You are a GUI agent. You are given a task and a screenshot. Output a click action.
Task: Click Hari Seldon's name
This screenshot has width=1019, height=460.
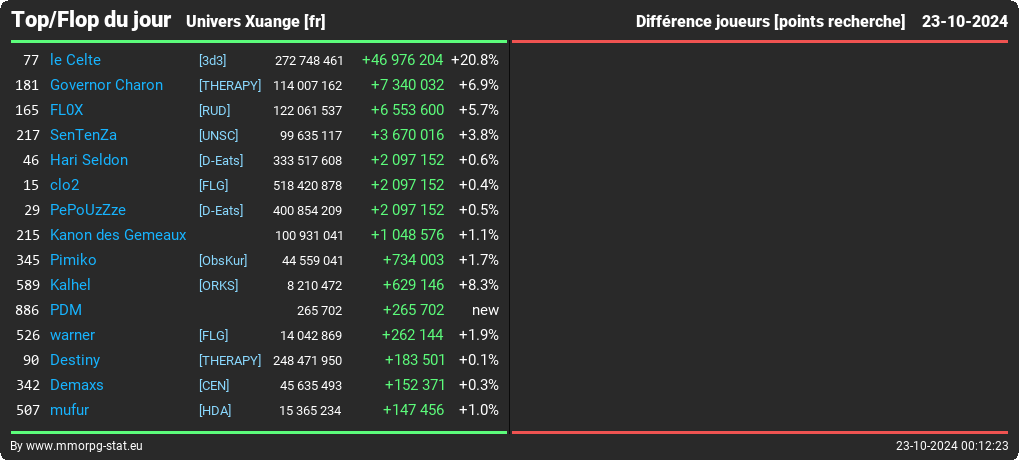point(89,160)
